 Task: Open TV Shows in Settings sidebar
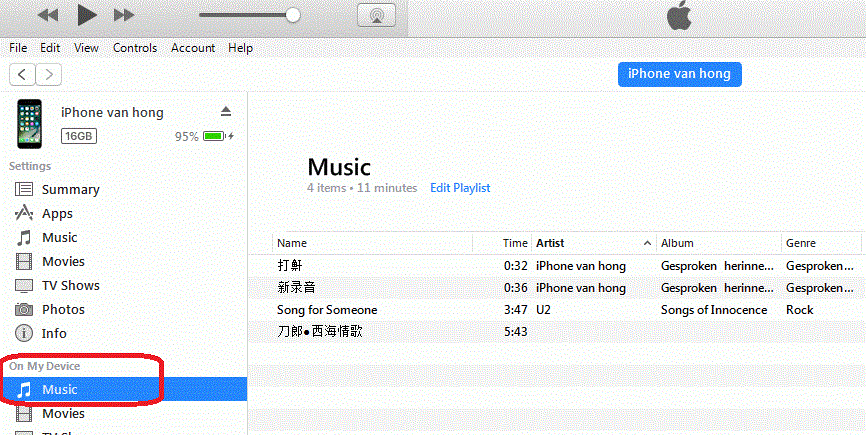pos(71,285)
